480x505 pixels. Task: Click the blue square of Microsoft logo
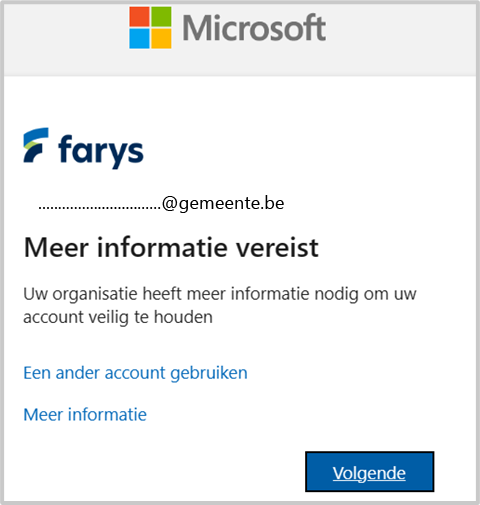point(139,39)
